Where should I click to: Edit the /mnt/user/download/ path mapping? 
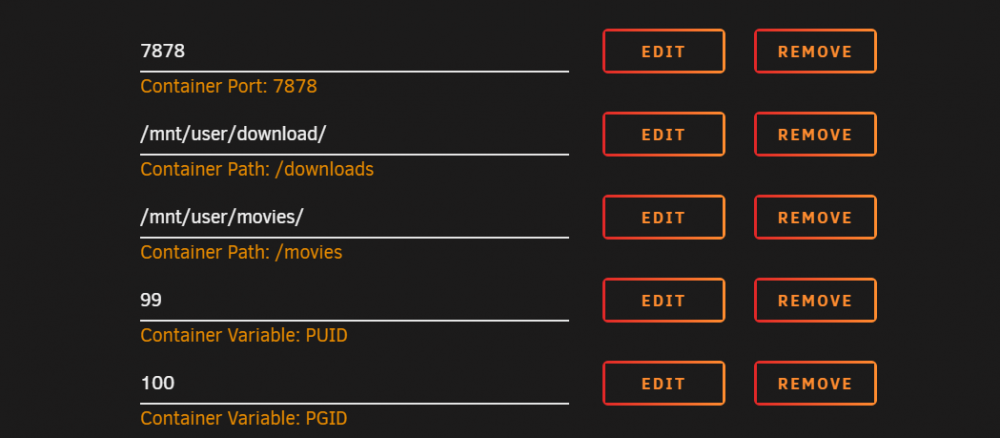[x=663, y=134]
